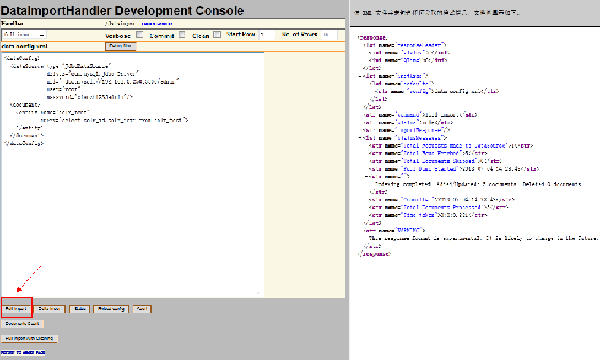Click the No. of Rows input field
Viewport: 600px width, 360px height.
pyautogui.click(x=329, y=34)
